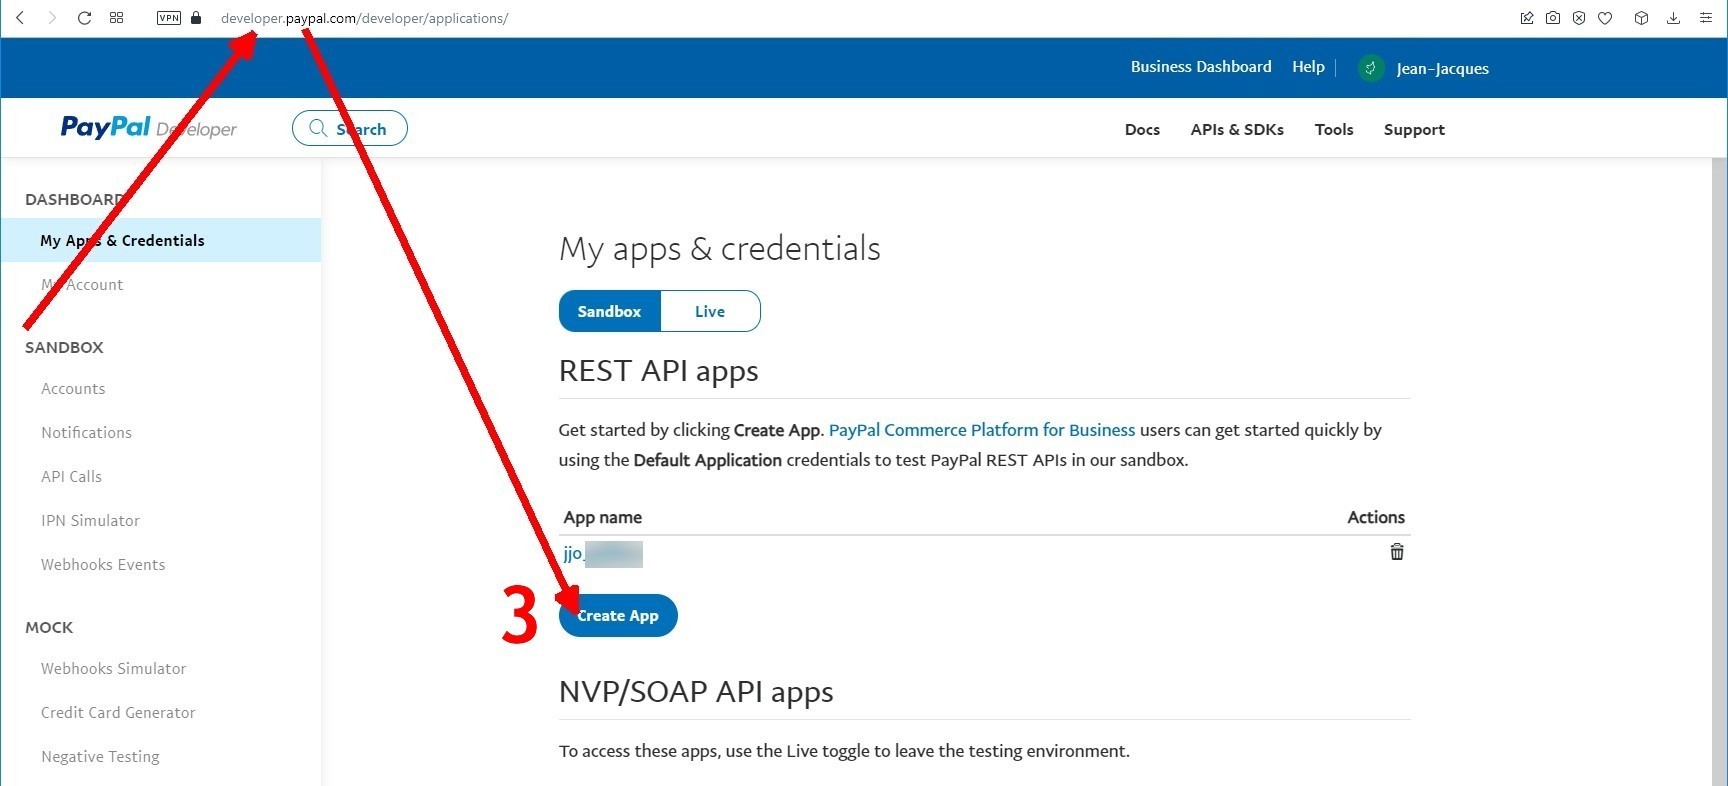The image size is (1728, 786).
Task: Click the page vertical scrollbar
Action: tap(1719, 470)
